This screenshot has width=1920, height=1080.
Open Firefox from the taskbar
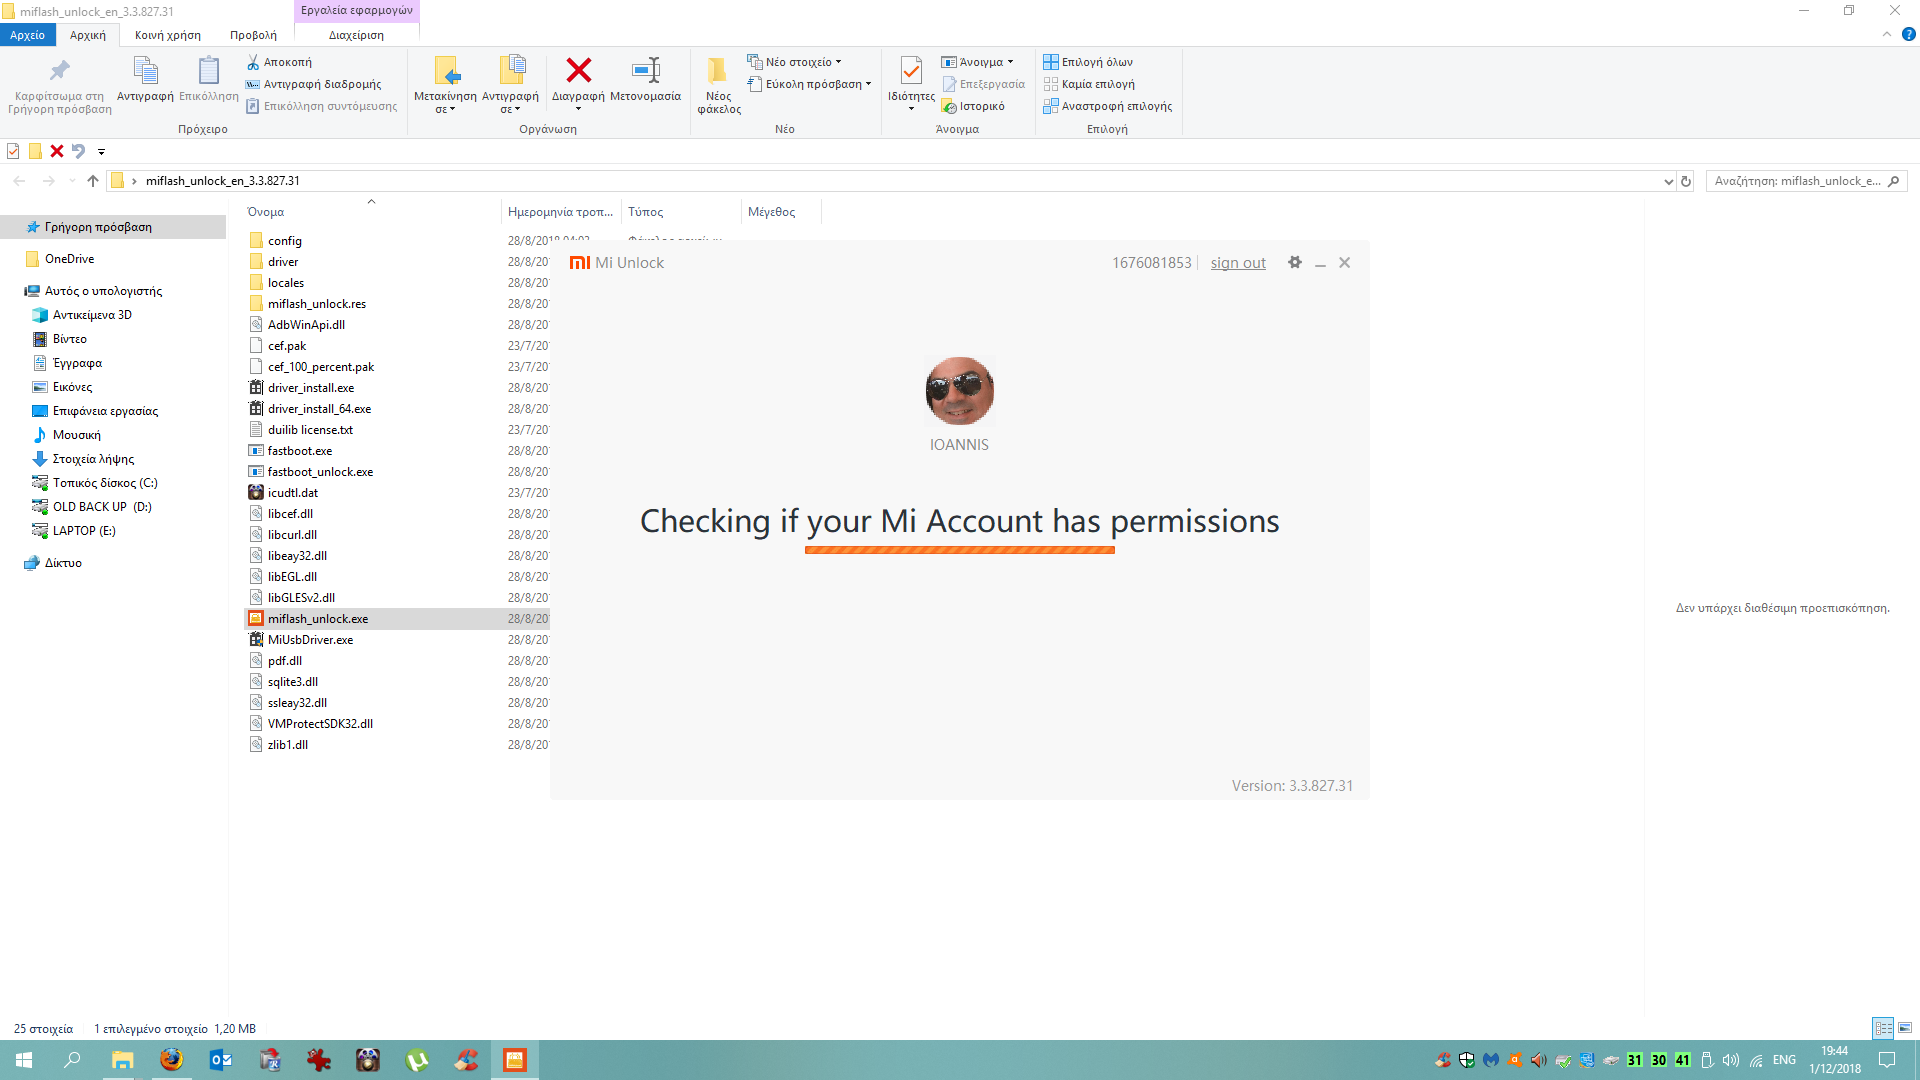(171, 1060)
